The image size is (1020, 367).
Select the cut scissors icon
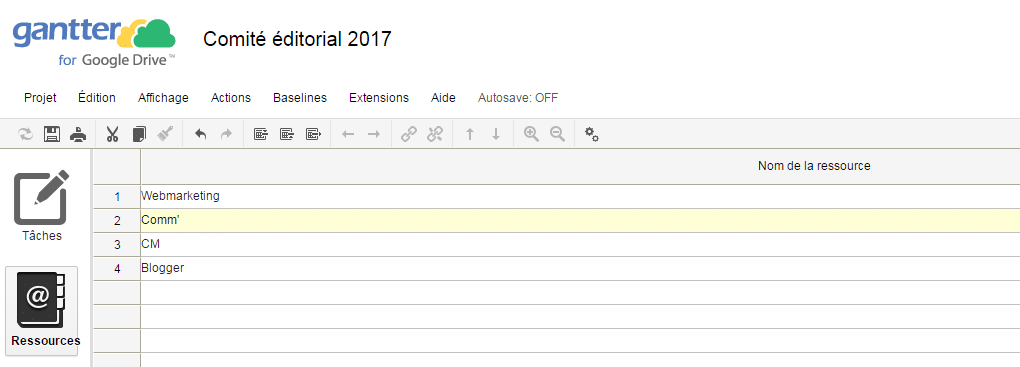pyautogui.click(x=112, y=135)
